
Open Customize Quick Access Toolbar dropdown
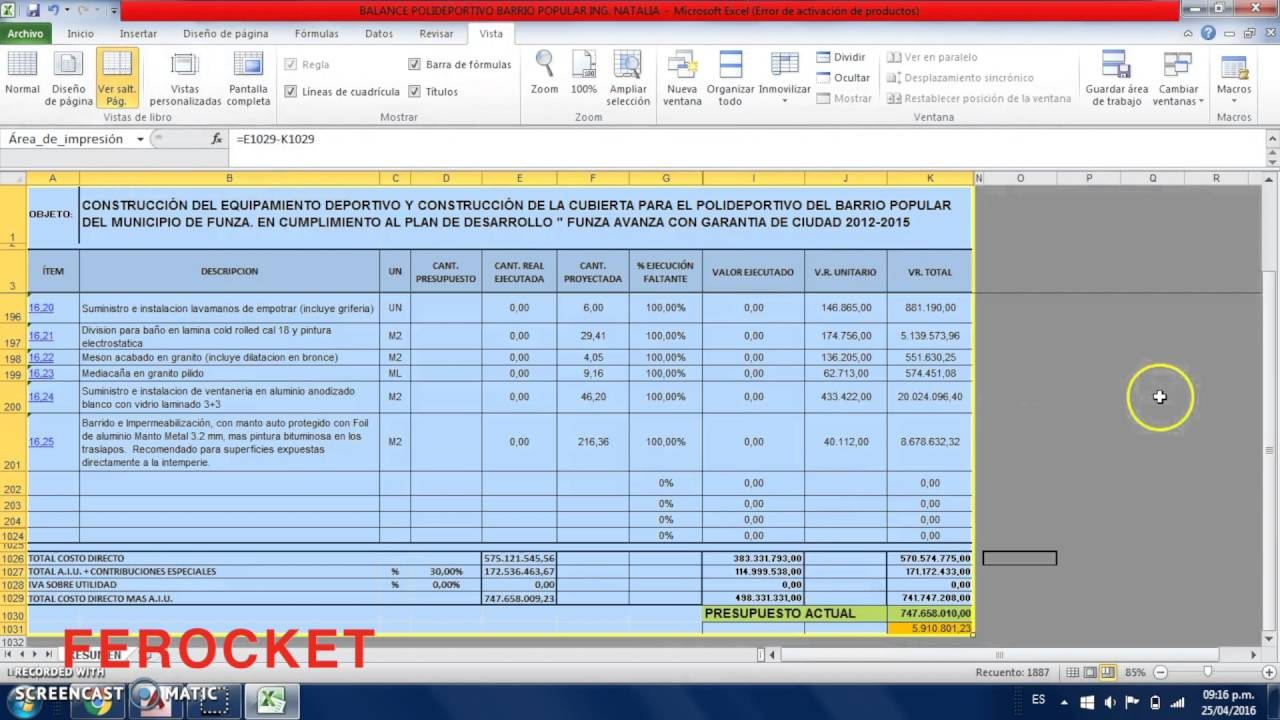[x=113, y=11]
